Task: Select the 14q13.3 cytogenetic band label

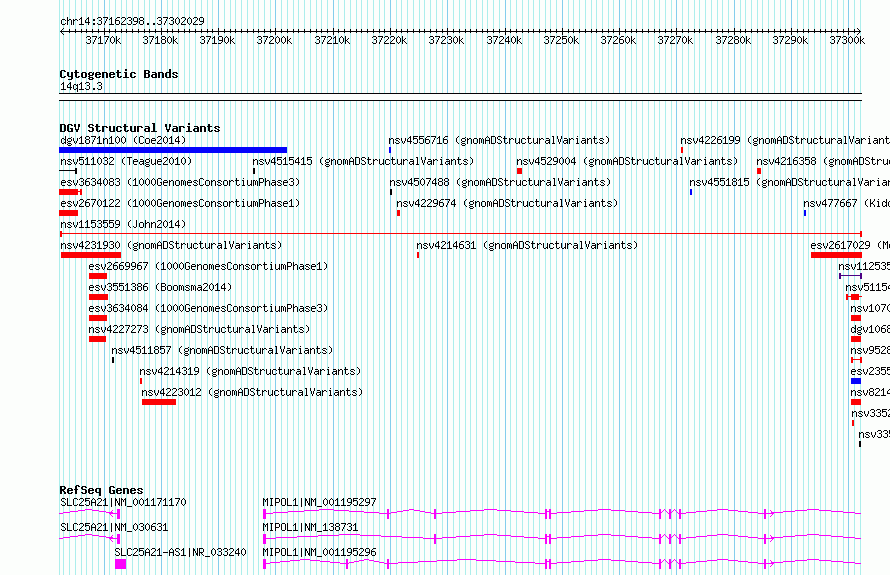Action: point(81,86)
